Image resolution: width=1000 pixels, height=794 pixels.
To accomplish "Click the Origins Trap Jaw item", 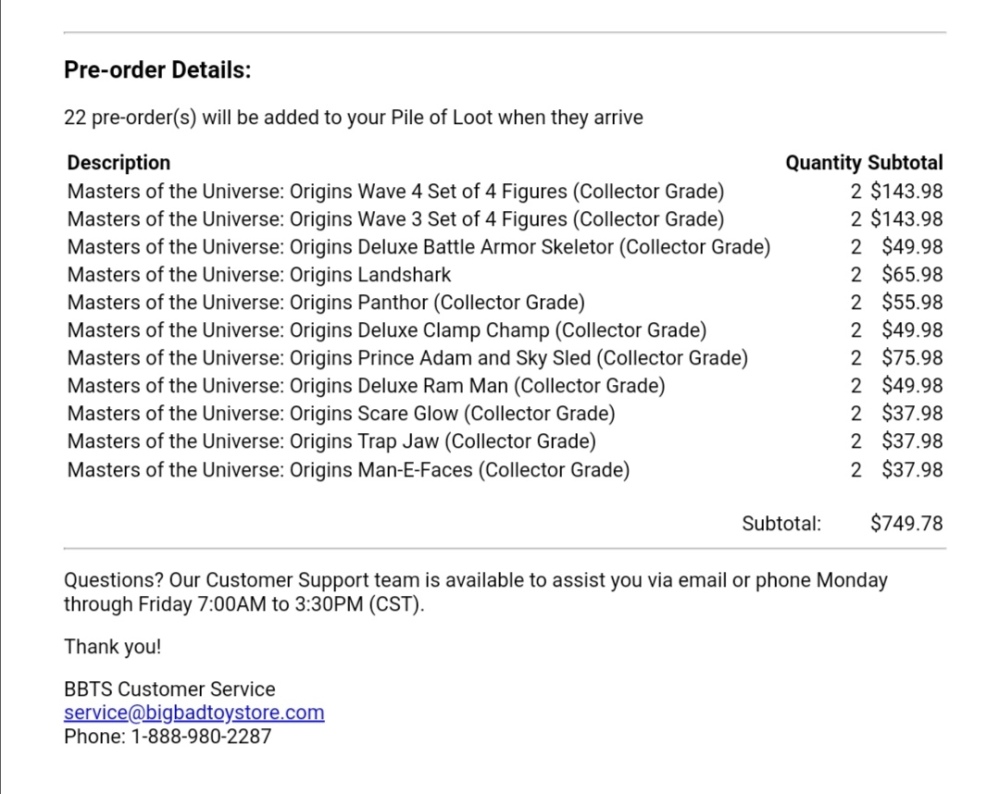I will (332, 441).
